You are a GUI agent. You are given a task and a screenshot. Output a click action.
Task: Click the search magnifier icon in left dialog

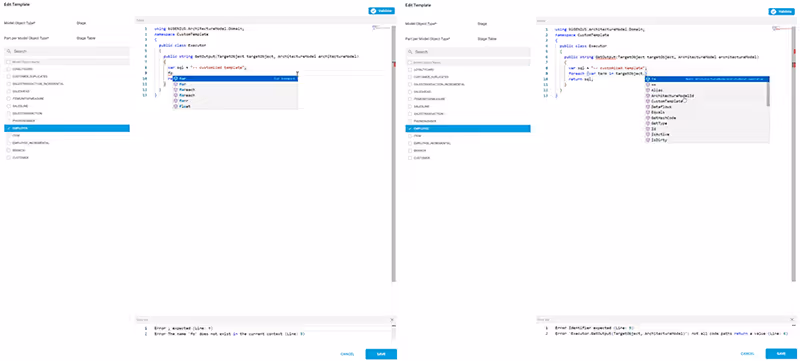(9, 51)
